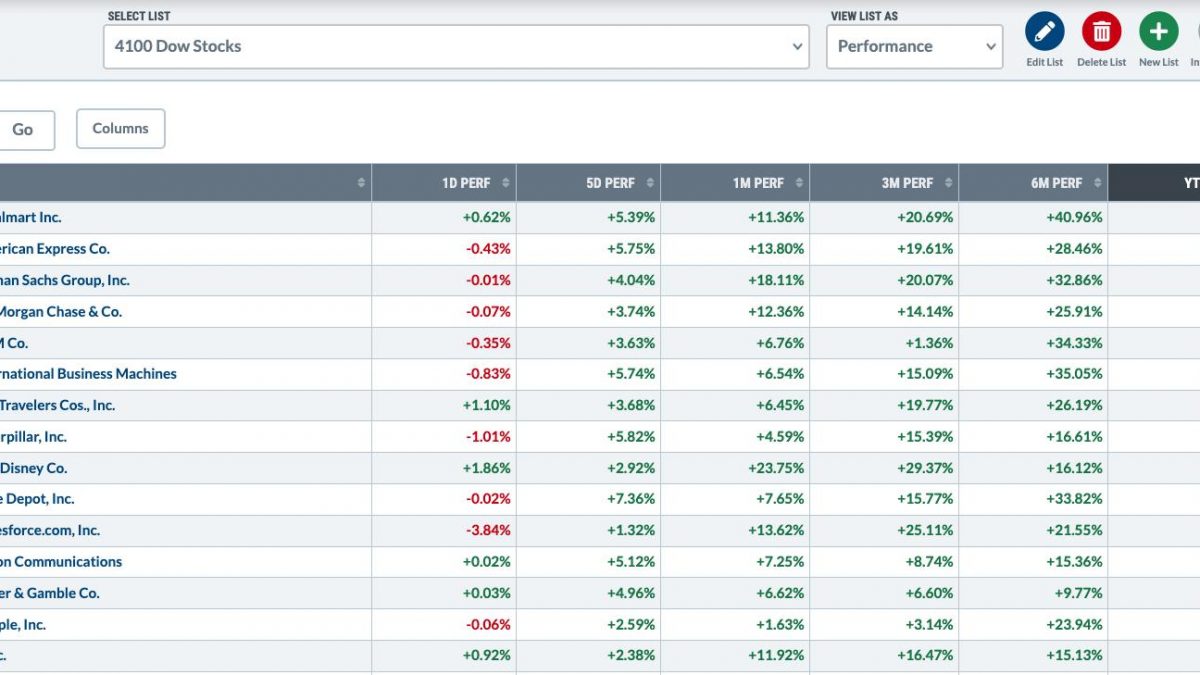Click the blue Edit List pencil icon
Viewport: 1200px width, 675px height.
(1044, 32)
